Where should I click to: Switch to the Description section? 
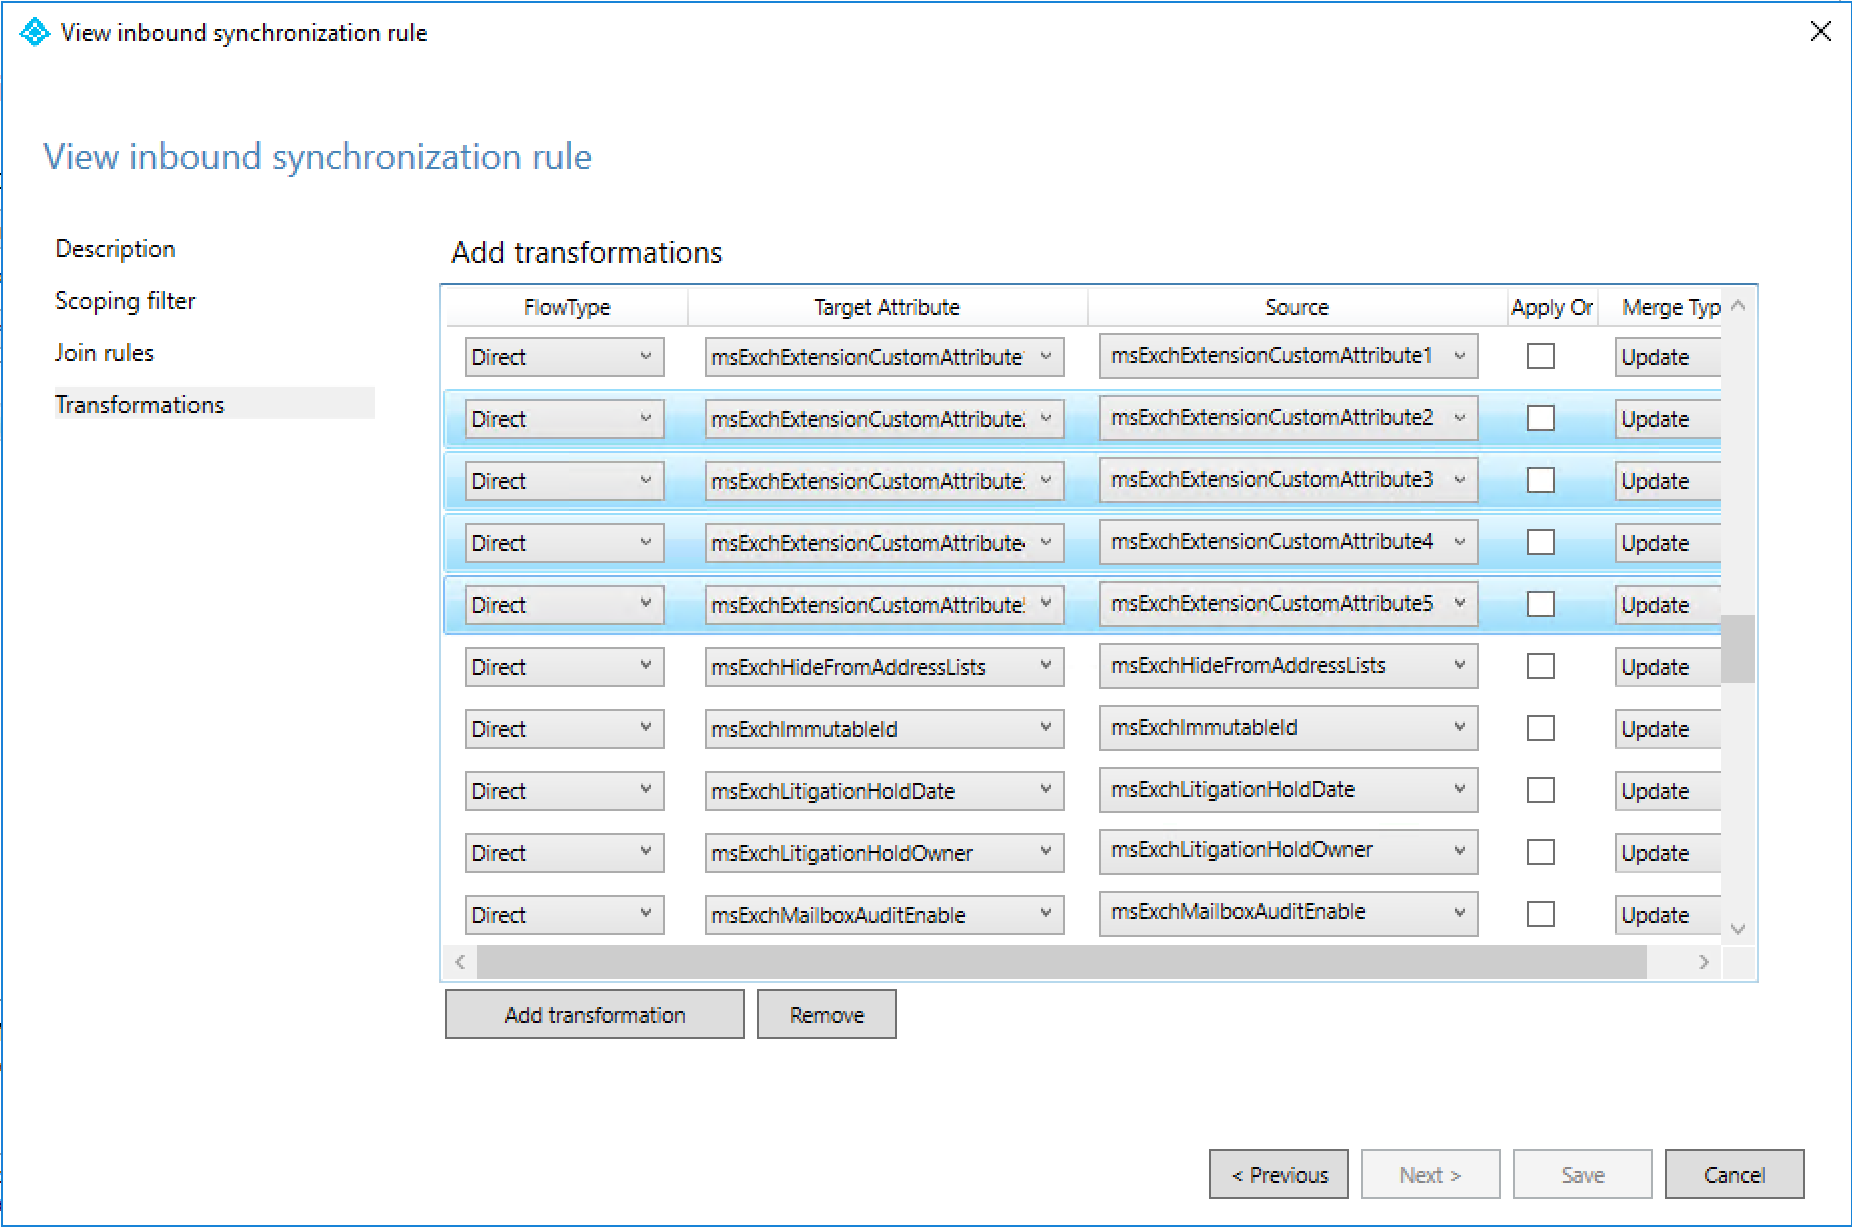click(x=115, y=248)
